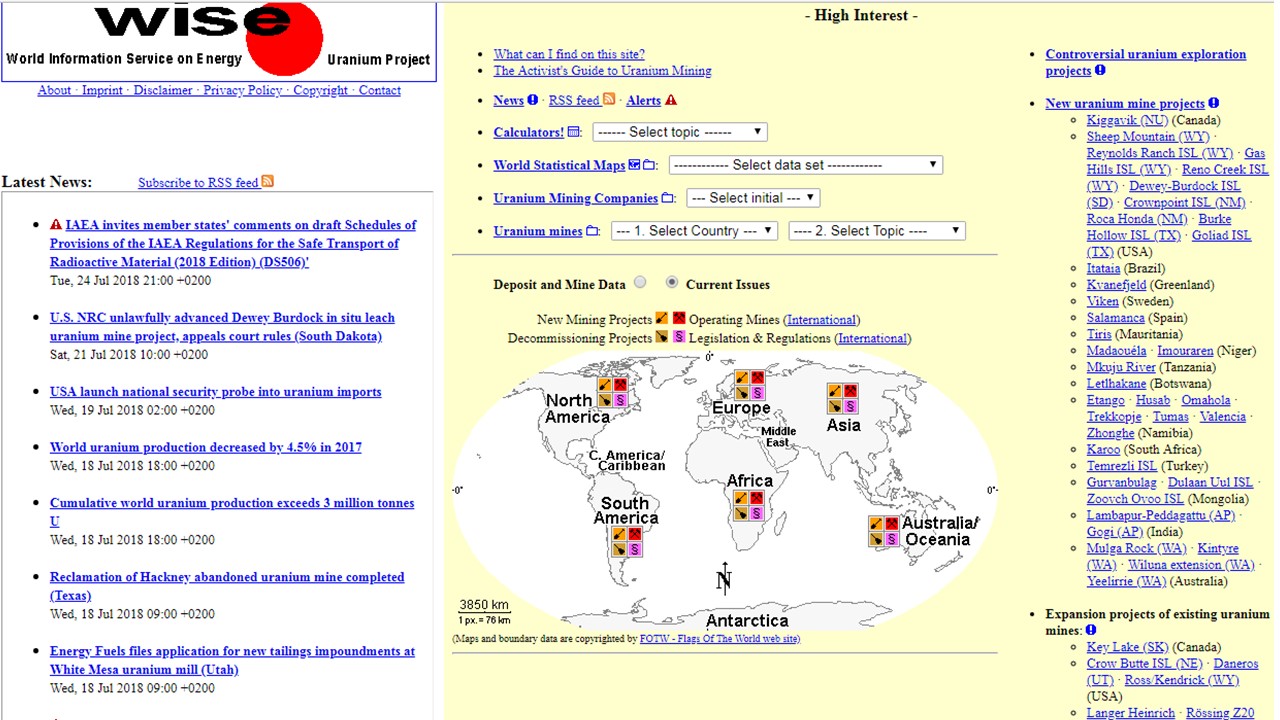The image size is (1280, 720).
Task: Click red warning icon beside Alerts link
Action: pyautogui.click(x=671, y=100)
